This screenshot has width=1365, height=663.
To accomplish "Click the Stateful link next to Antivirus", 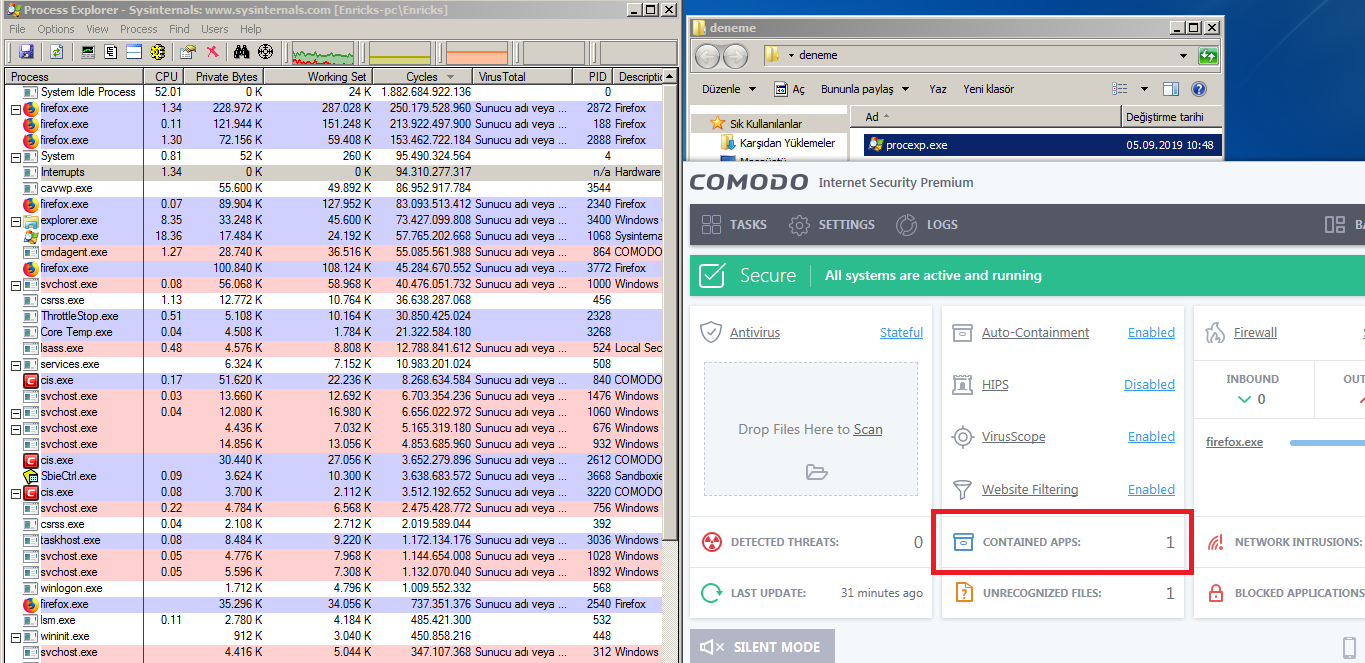I will click(901, 332).
